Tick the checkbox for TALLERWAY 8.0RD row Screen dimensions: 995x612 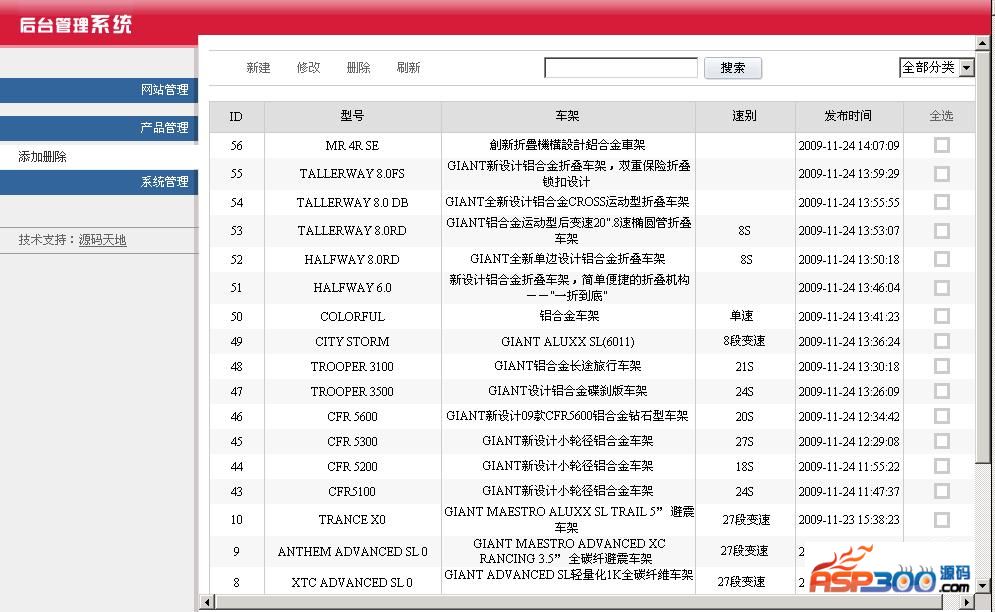tap(942, 230)
